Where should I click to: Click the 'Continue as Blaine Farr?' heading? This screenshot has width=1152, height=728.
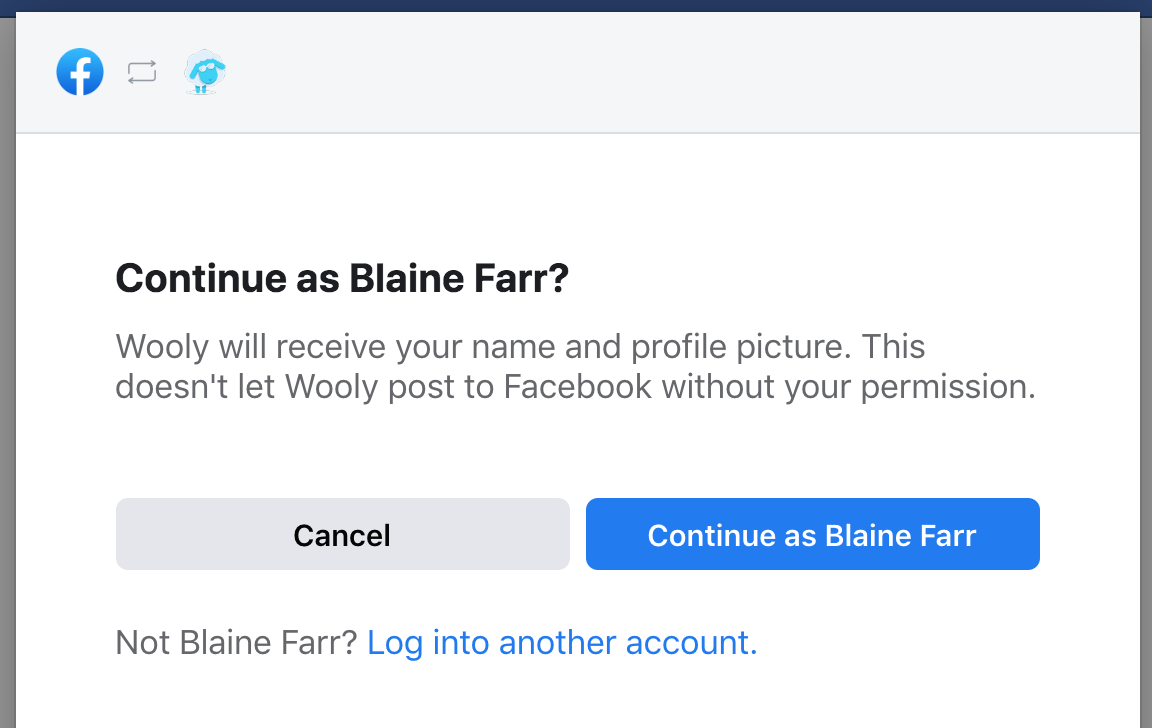342,278
